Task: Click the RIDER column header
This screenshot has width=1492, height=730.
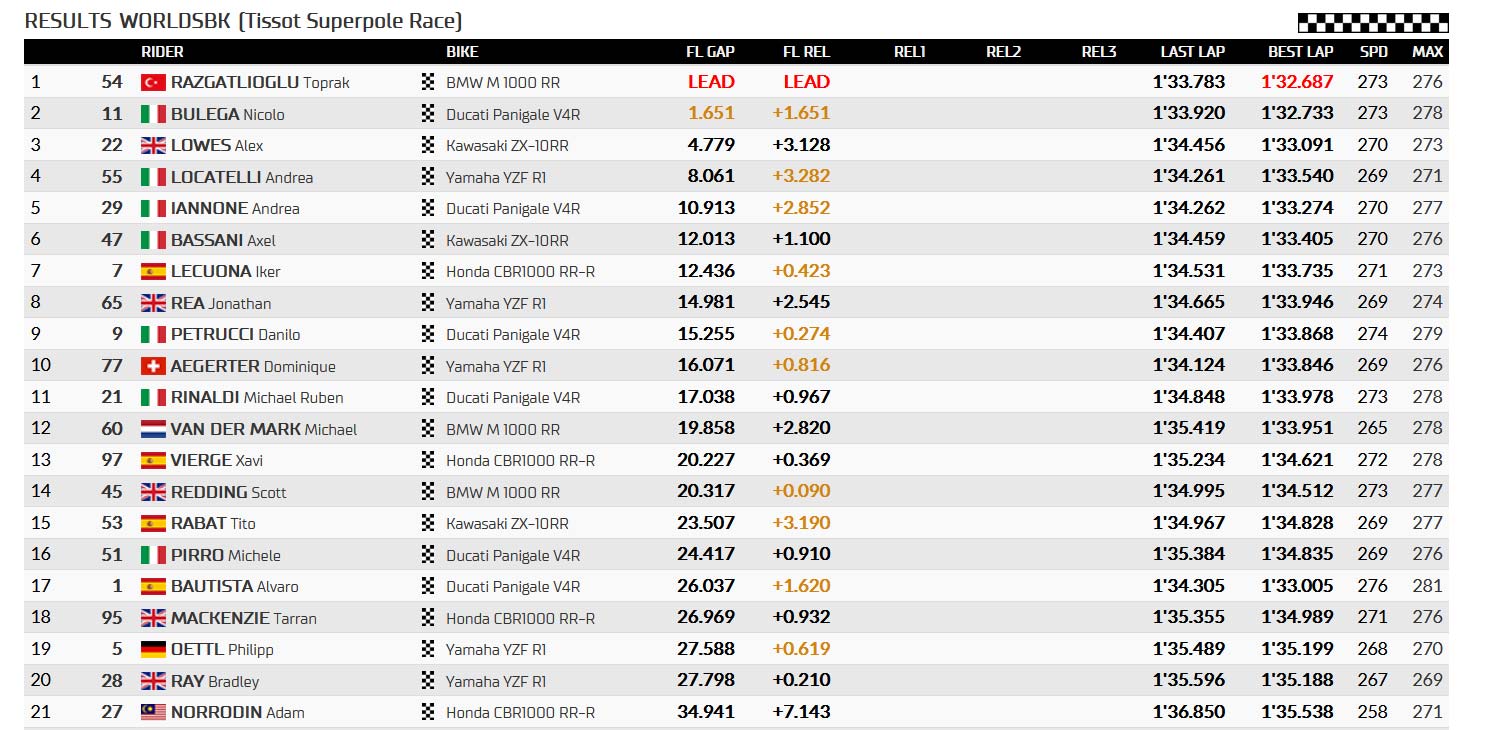Action: tap(162, 52)
